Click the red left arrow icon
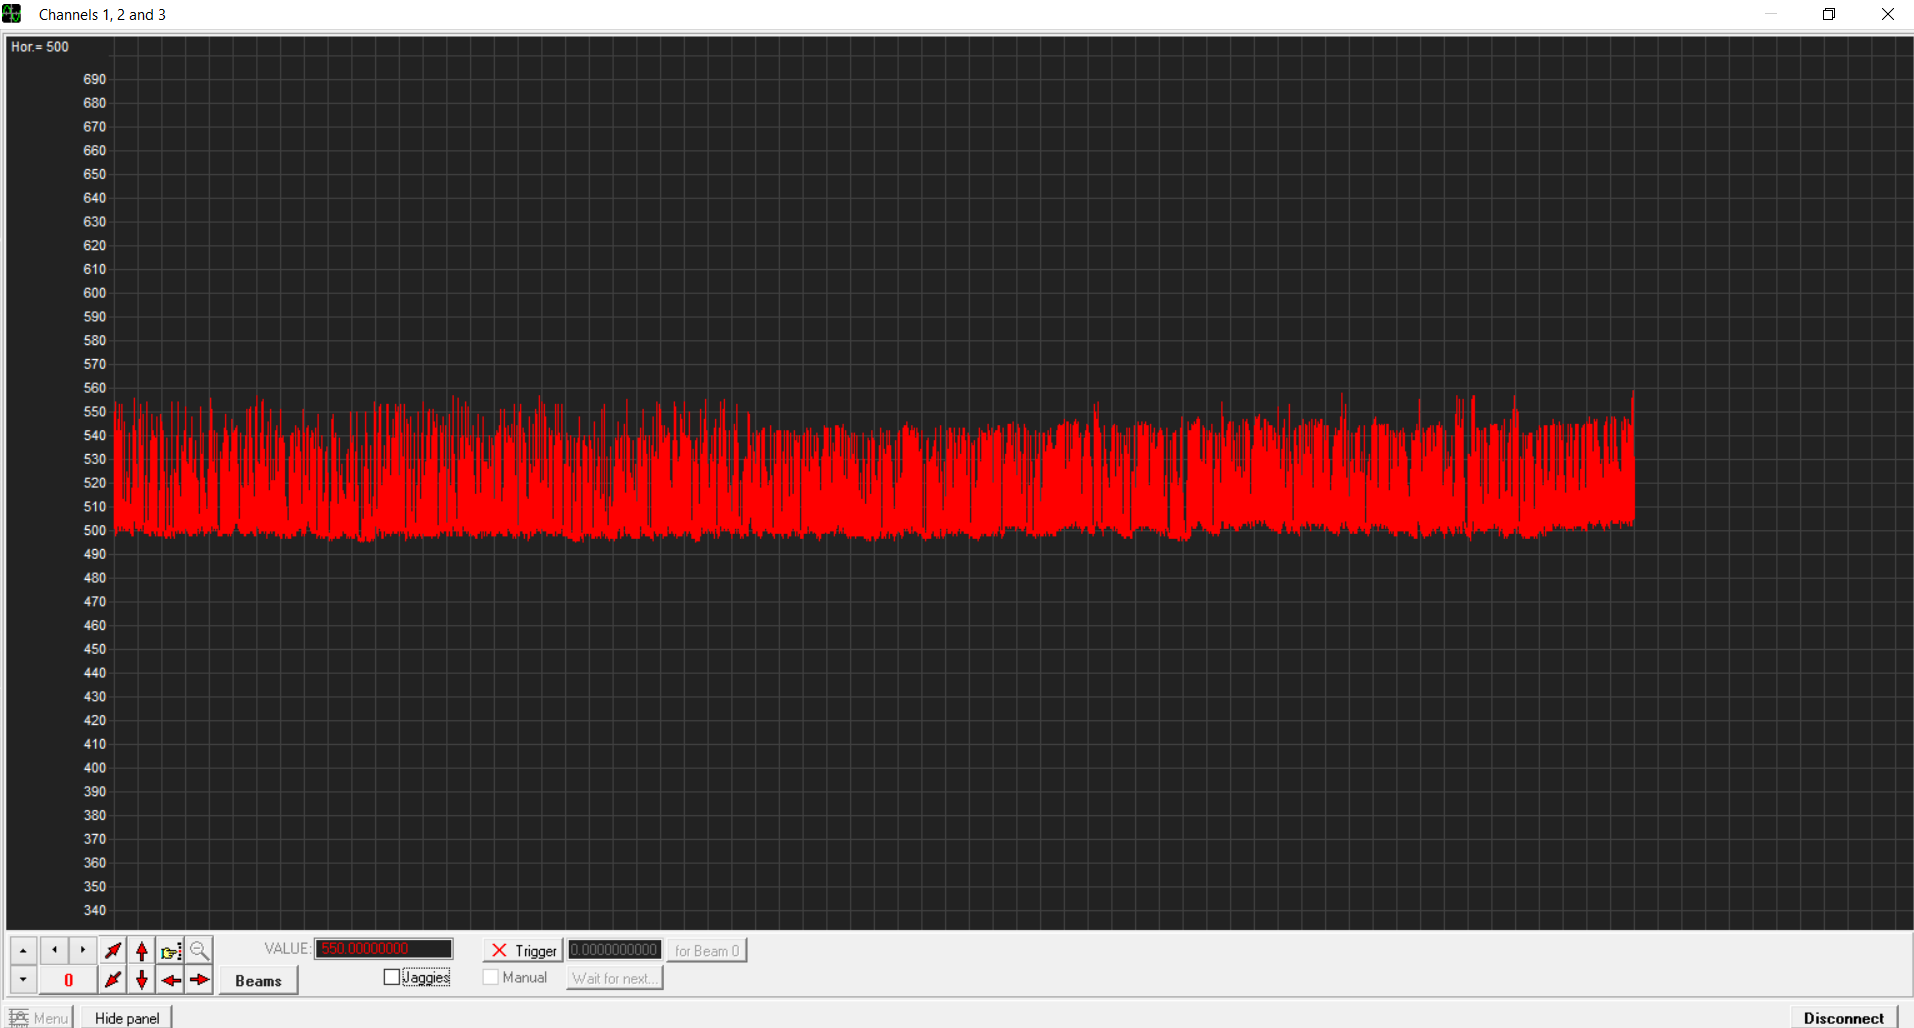 pos(171,980)
